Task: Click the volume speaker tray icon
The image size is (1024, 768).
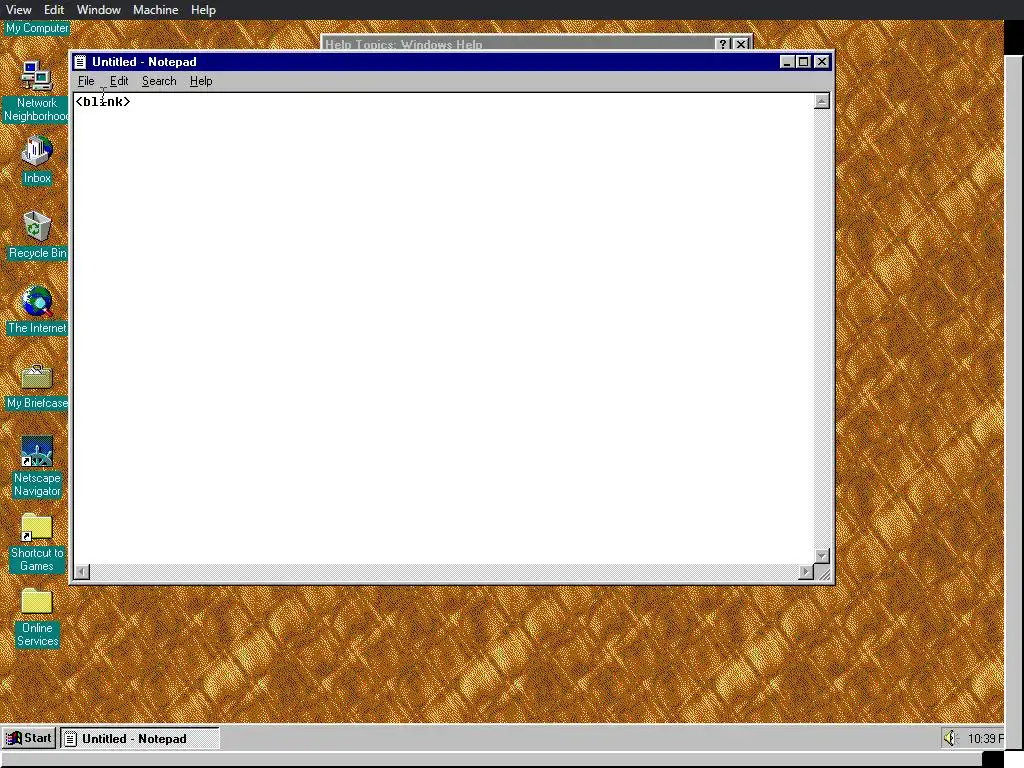Action: click(950, 738)
